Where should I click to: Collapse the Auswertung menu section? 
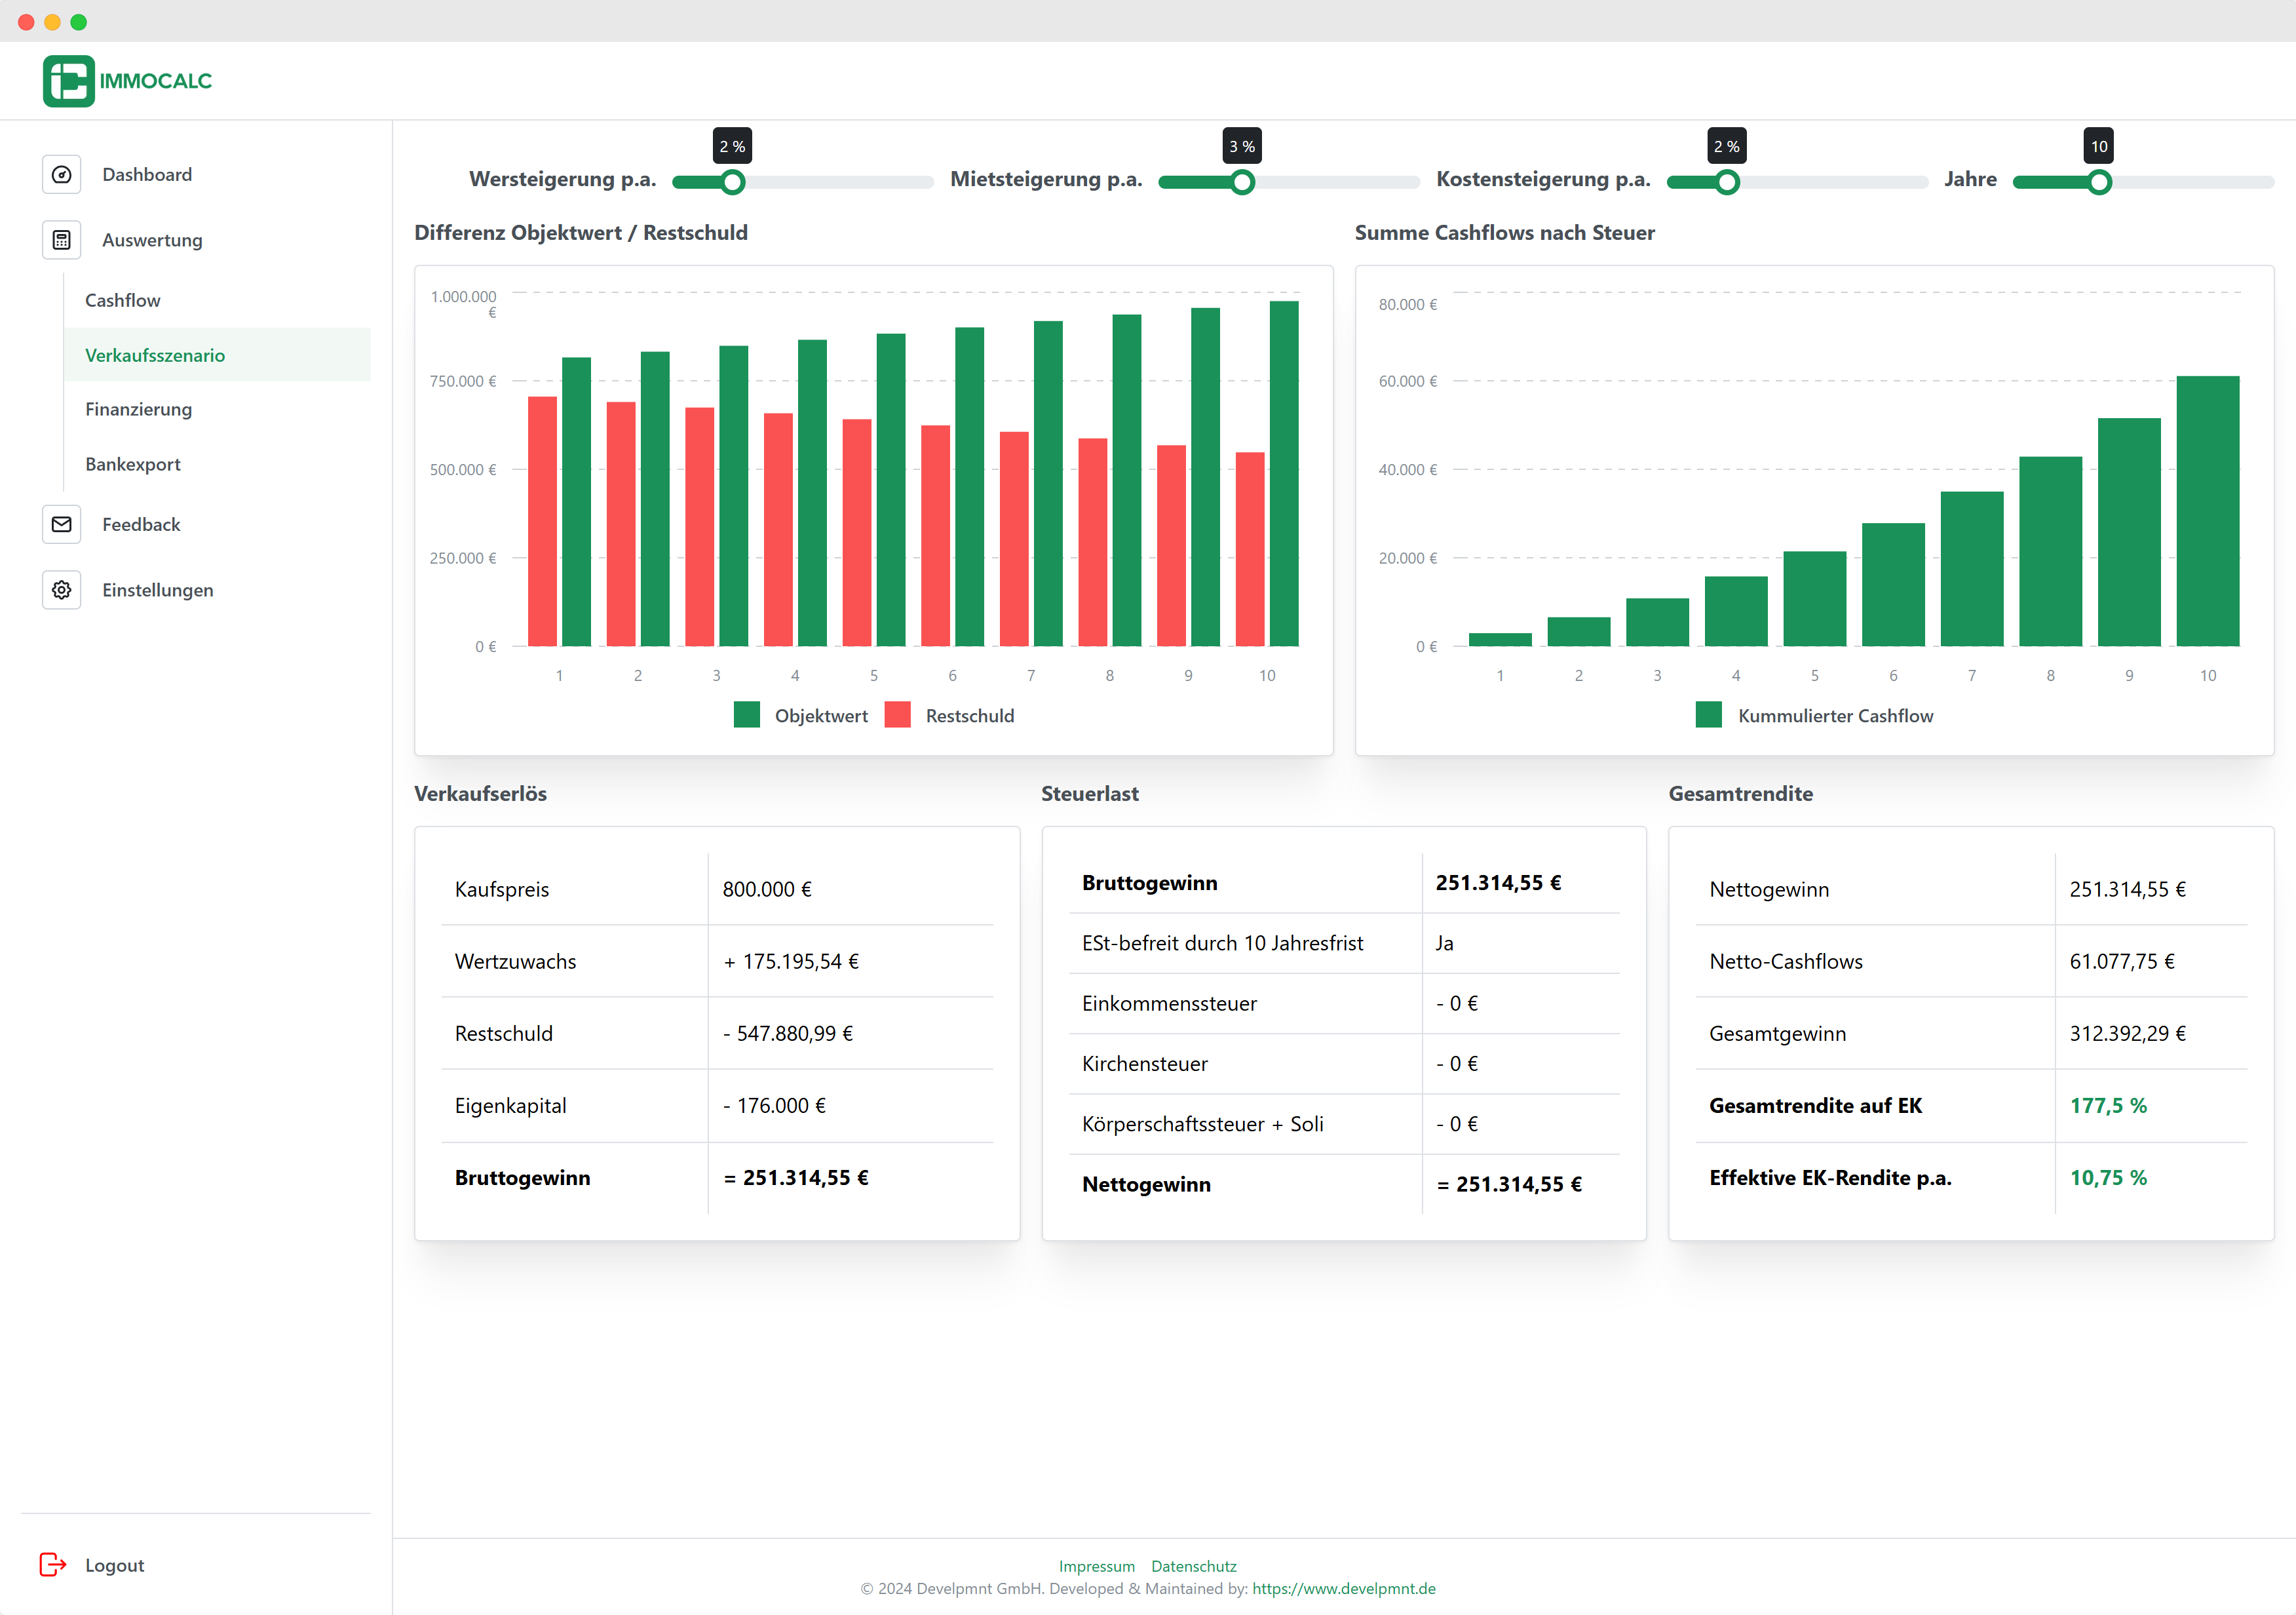pyautogui.click(x=152, y=240)
